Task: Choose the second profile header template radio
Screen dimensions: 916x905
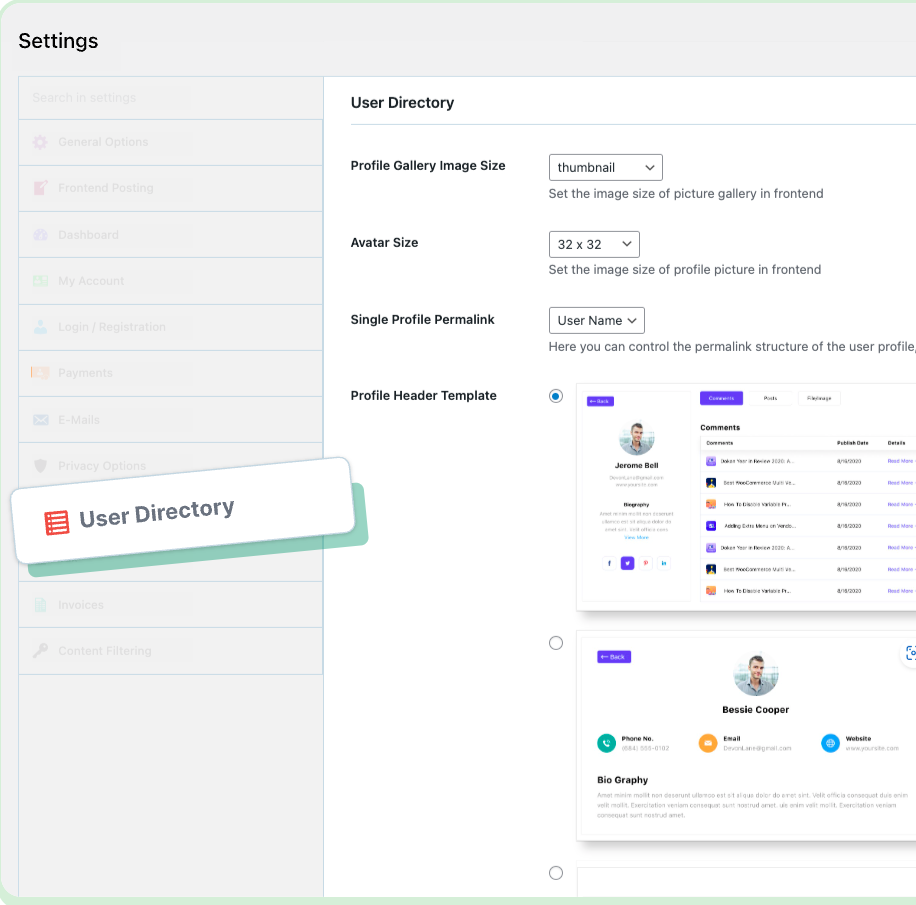Action: (x=556, y=643)
